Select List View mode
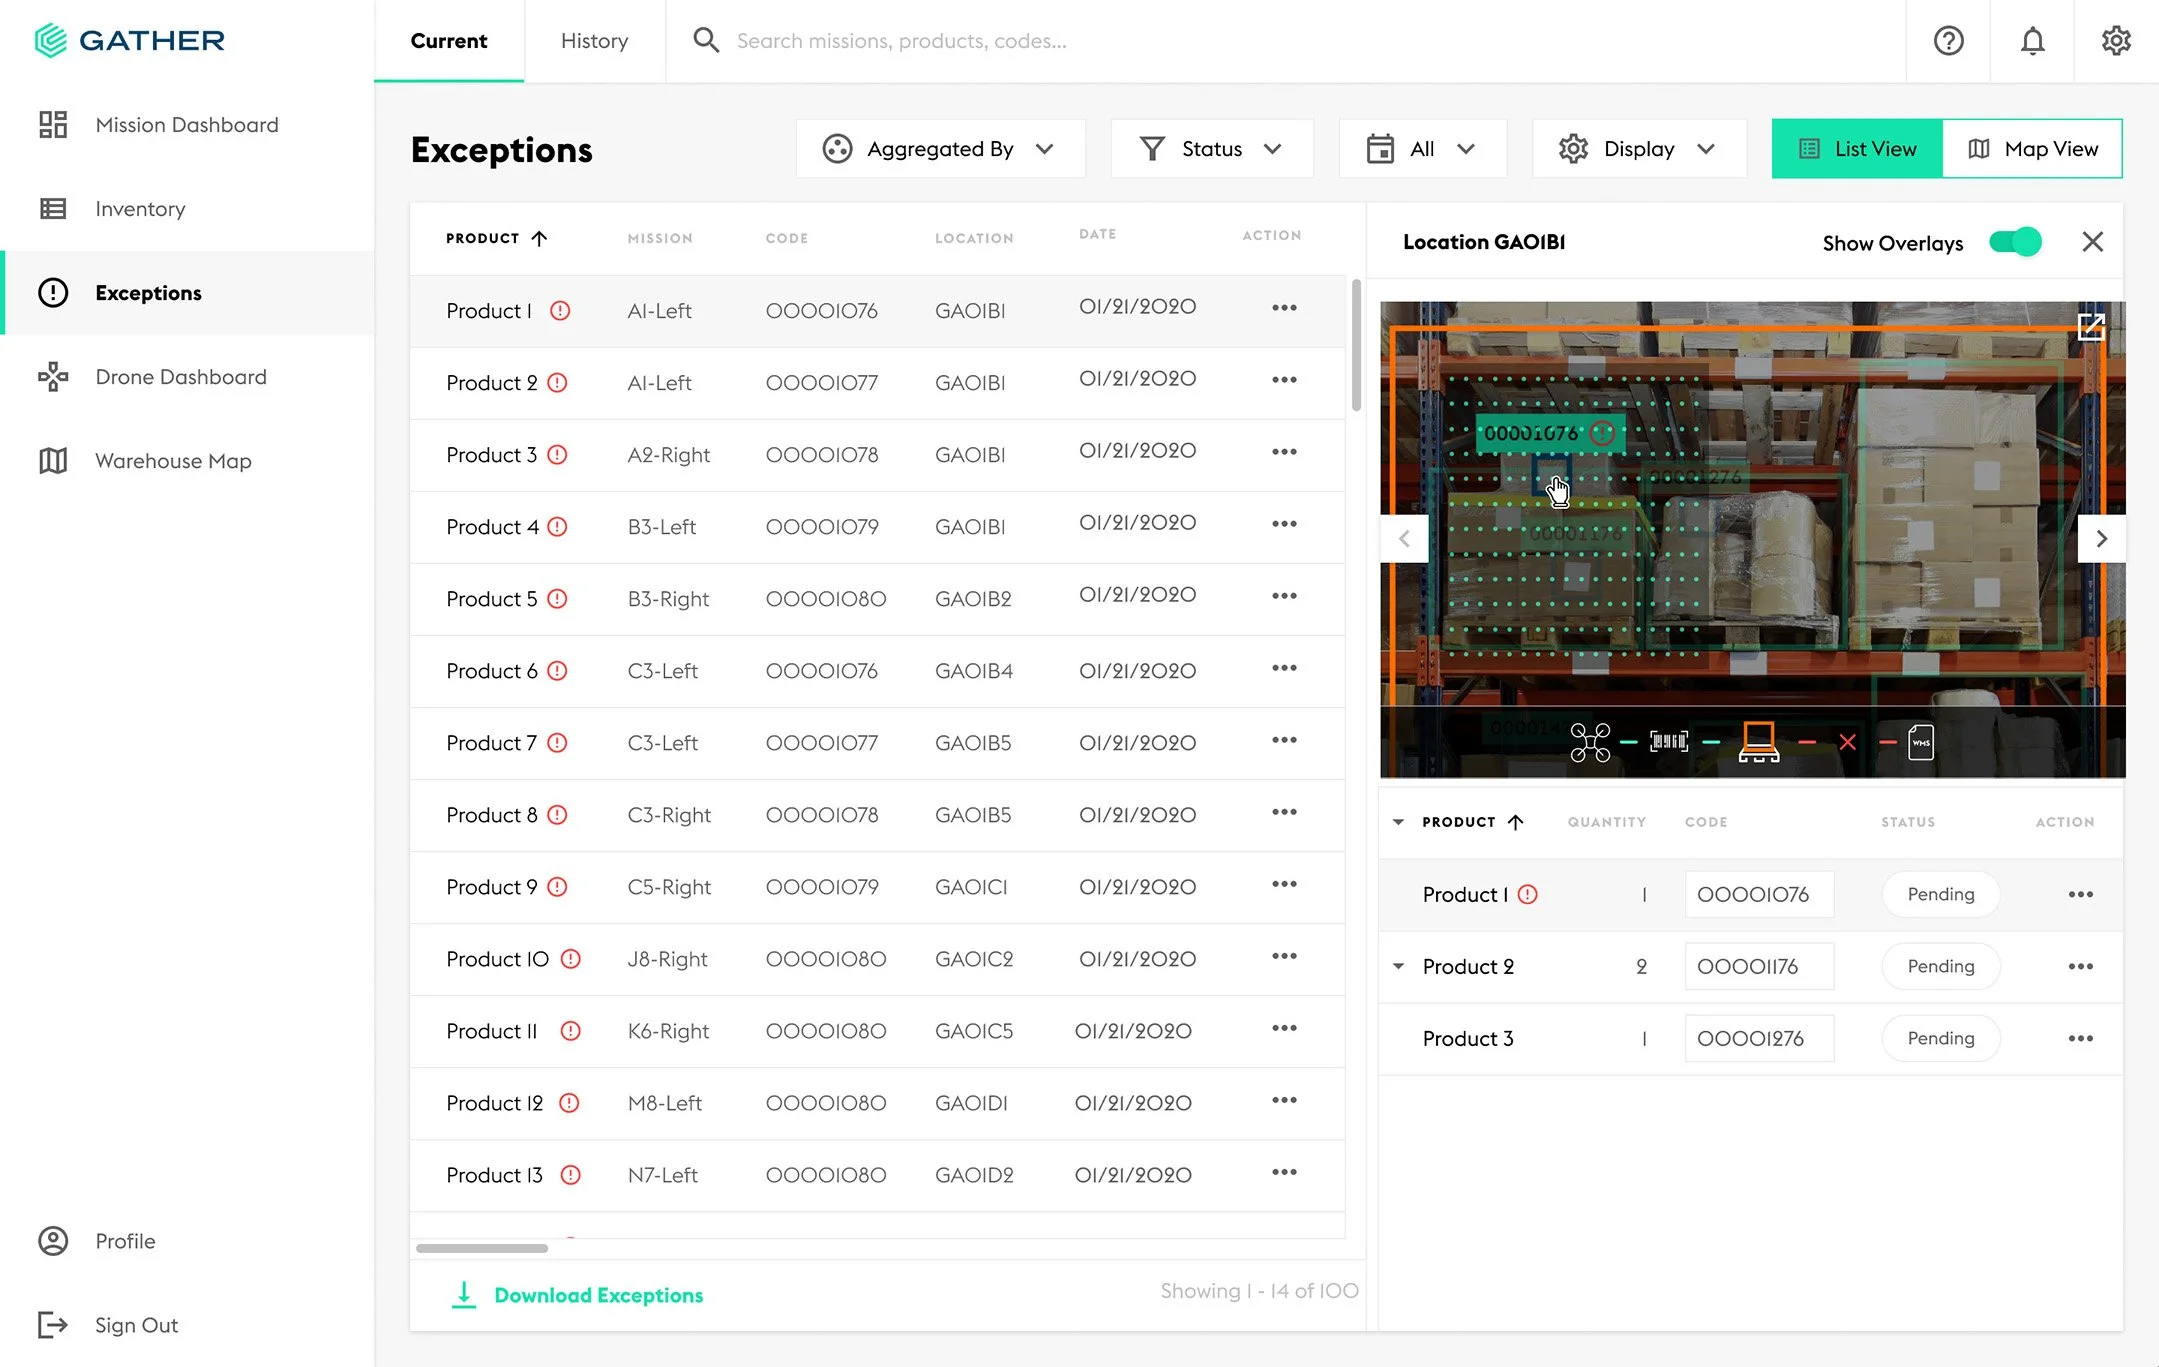This screenshot has height=1367, width=2159. click(x=1857, y=149)
